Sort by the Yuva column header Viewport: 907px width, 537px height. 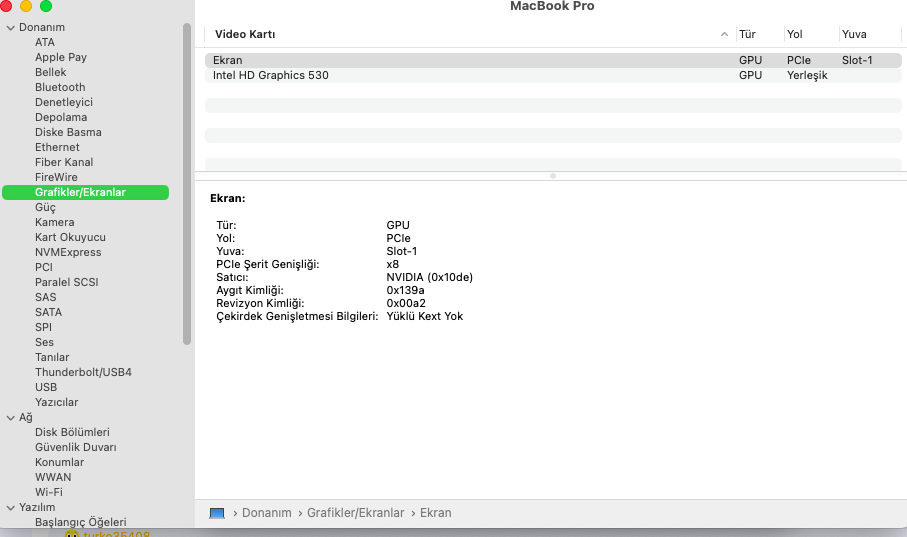854,34
